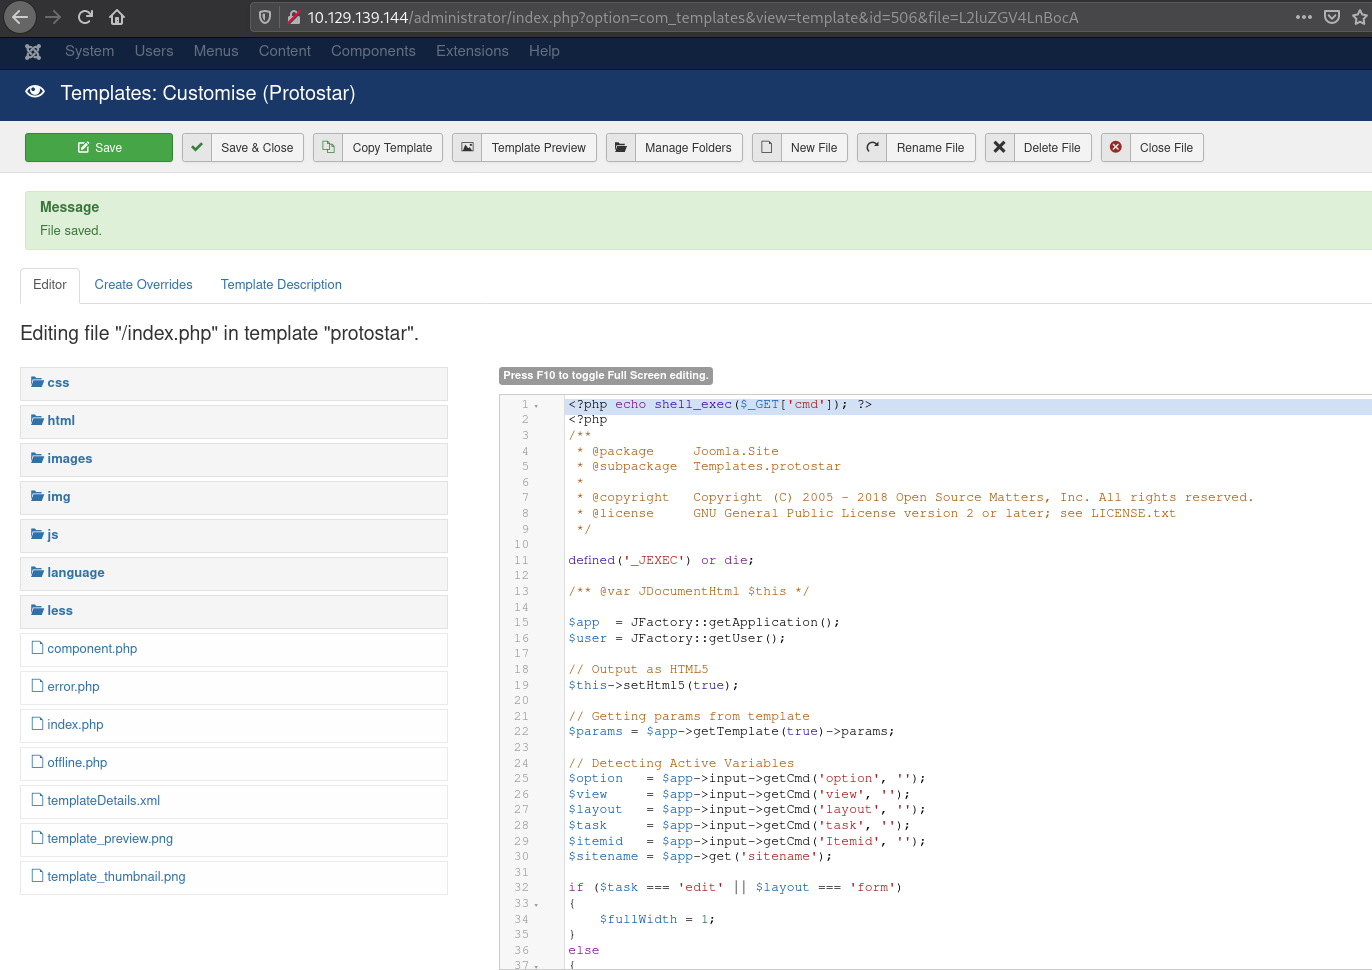Image resolution: width=1372 pixels, height=970 pixels.
Task: Click the copy icon beside Copy Template
Action: 328,147
